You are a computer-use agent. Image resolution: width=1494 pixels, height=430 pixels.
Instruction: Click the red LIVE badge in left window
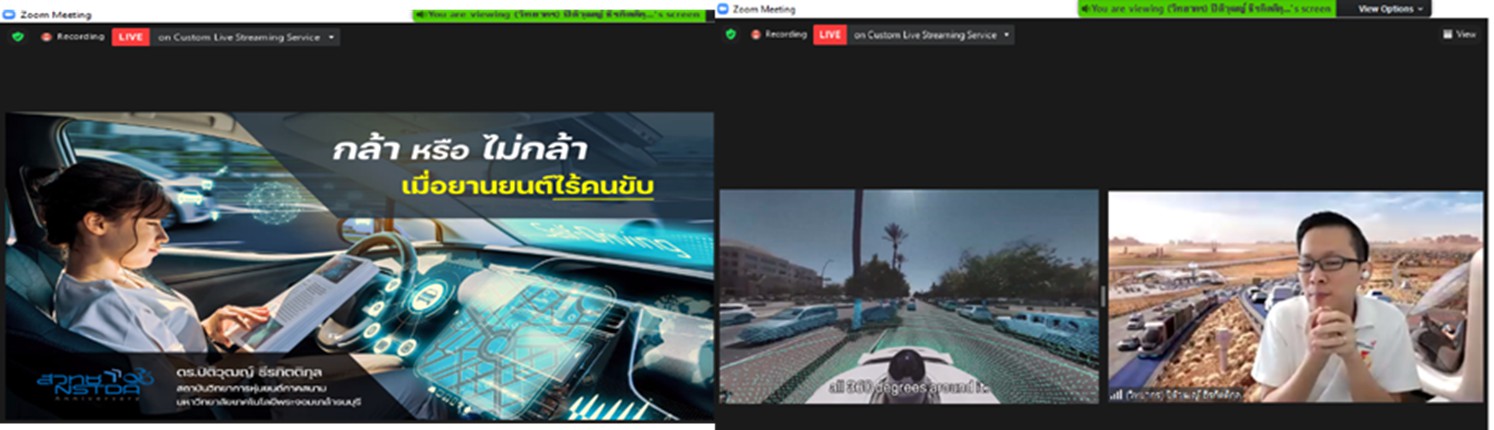[130, 37]
